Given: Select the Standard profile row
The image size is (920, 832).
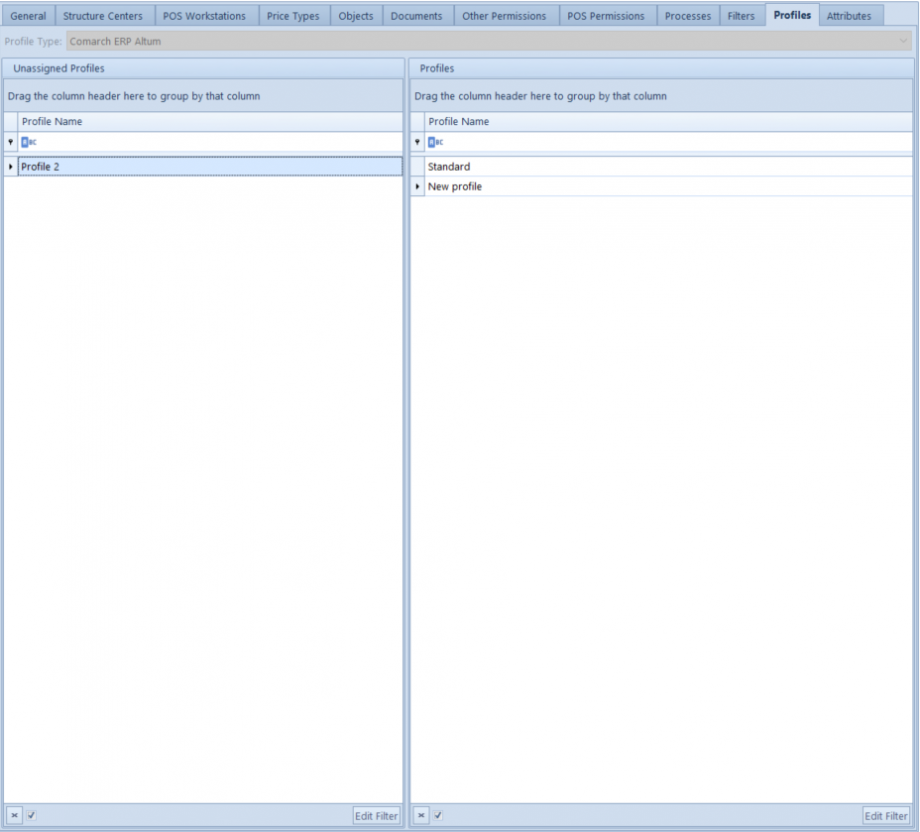Looking at the screenshot, I should 668,167.
